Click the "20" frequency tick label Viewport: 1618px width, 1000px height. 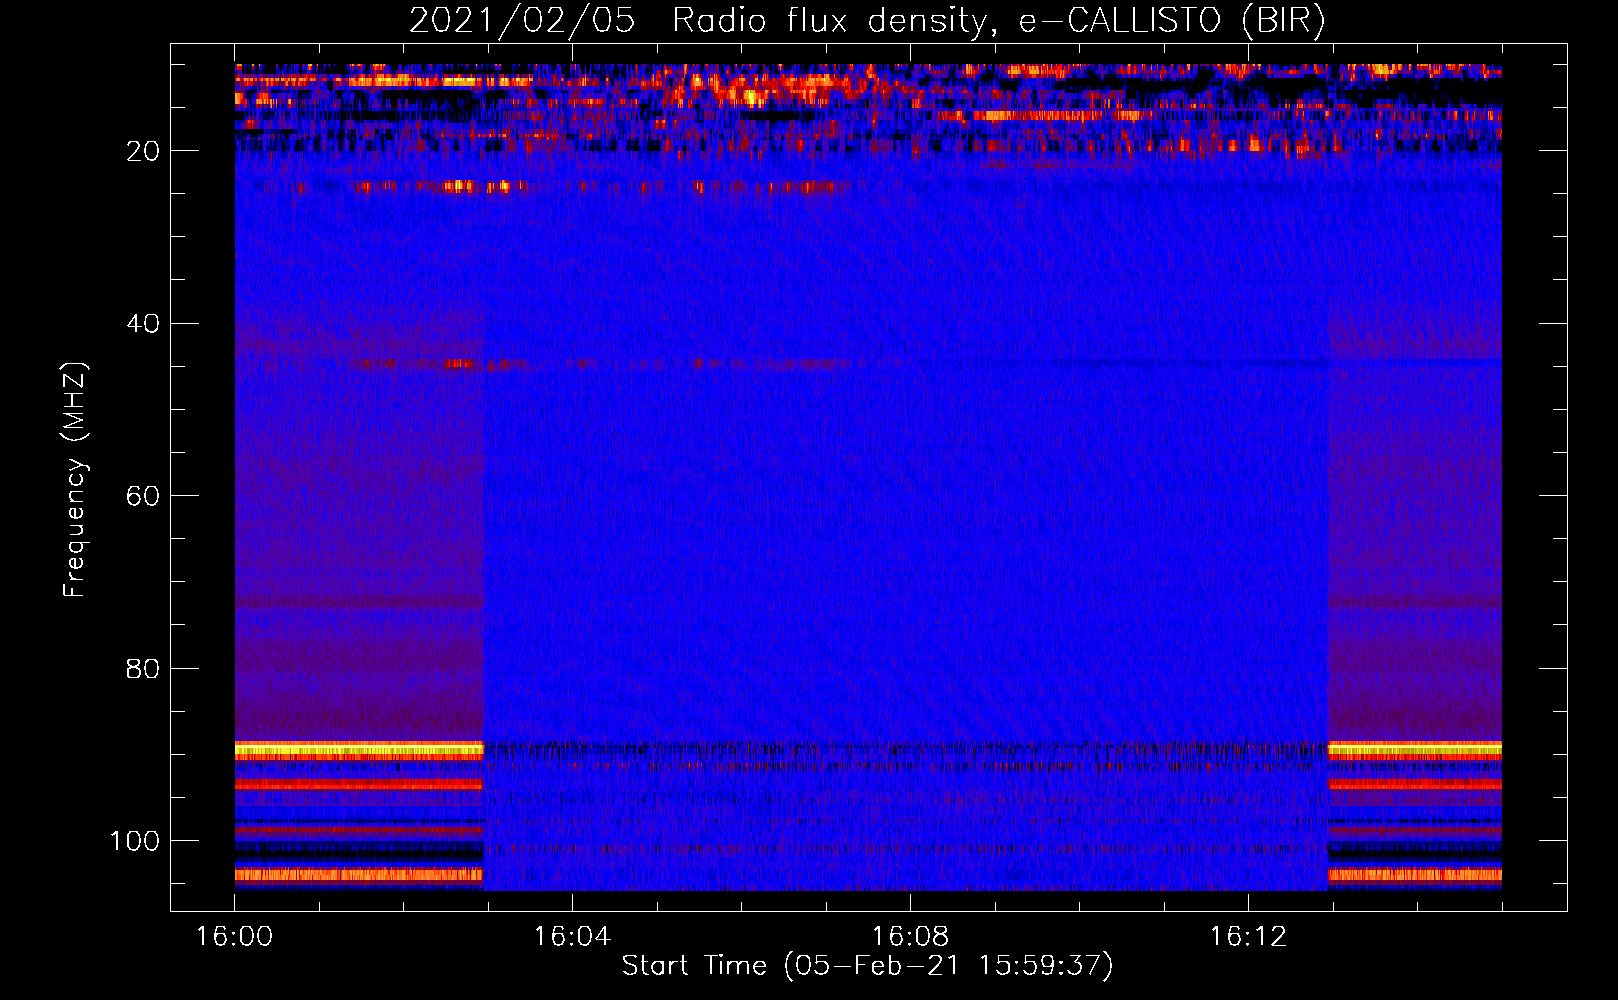click(144, 151)
